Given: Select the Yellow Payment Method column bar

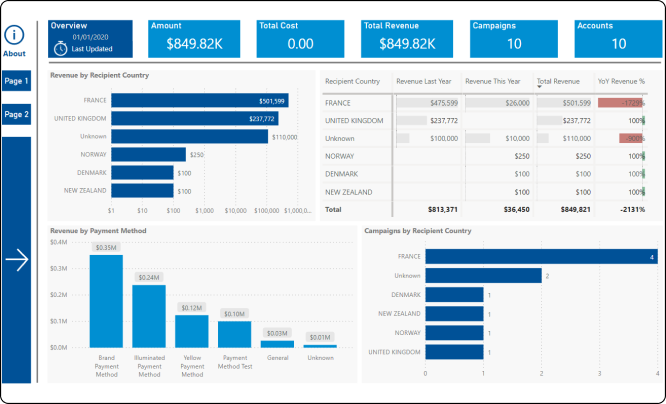Looking at the screenshot, I should click(191, 330).
